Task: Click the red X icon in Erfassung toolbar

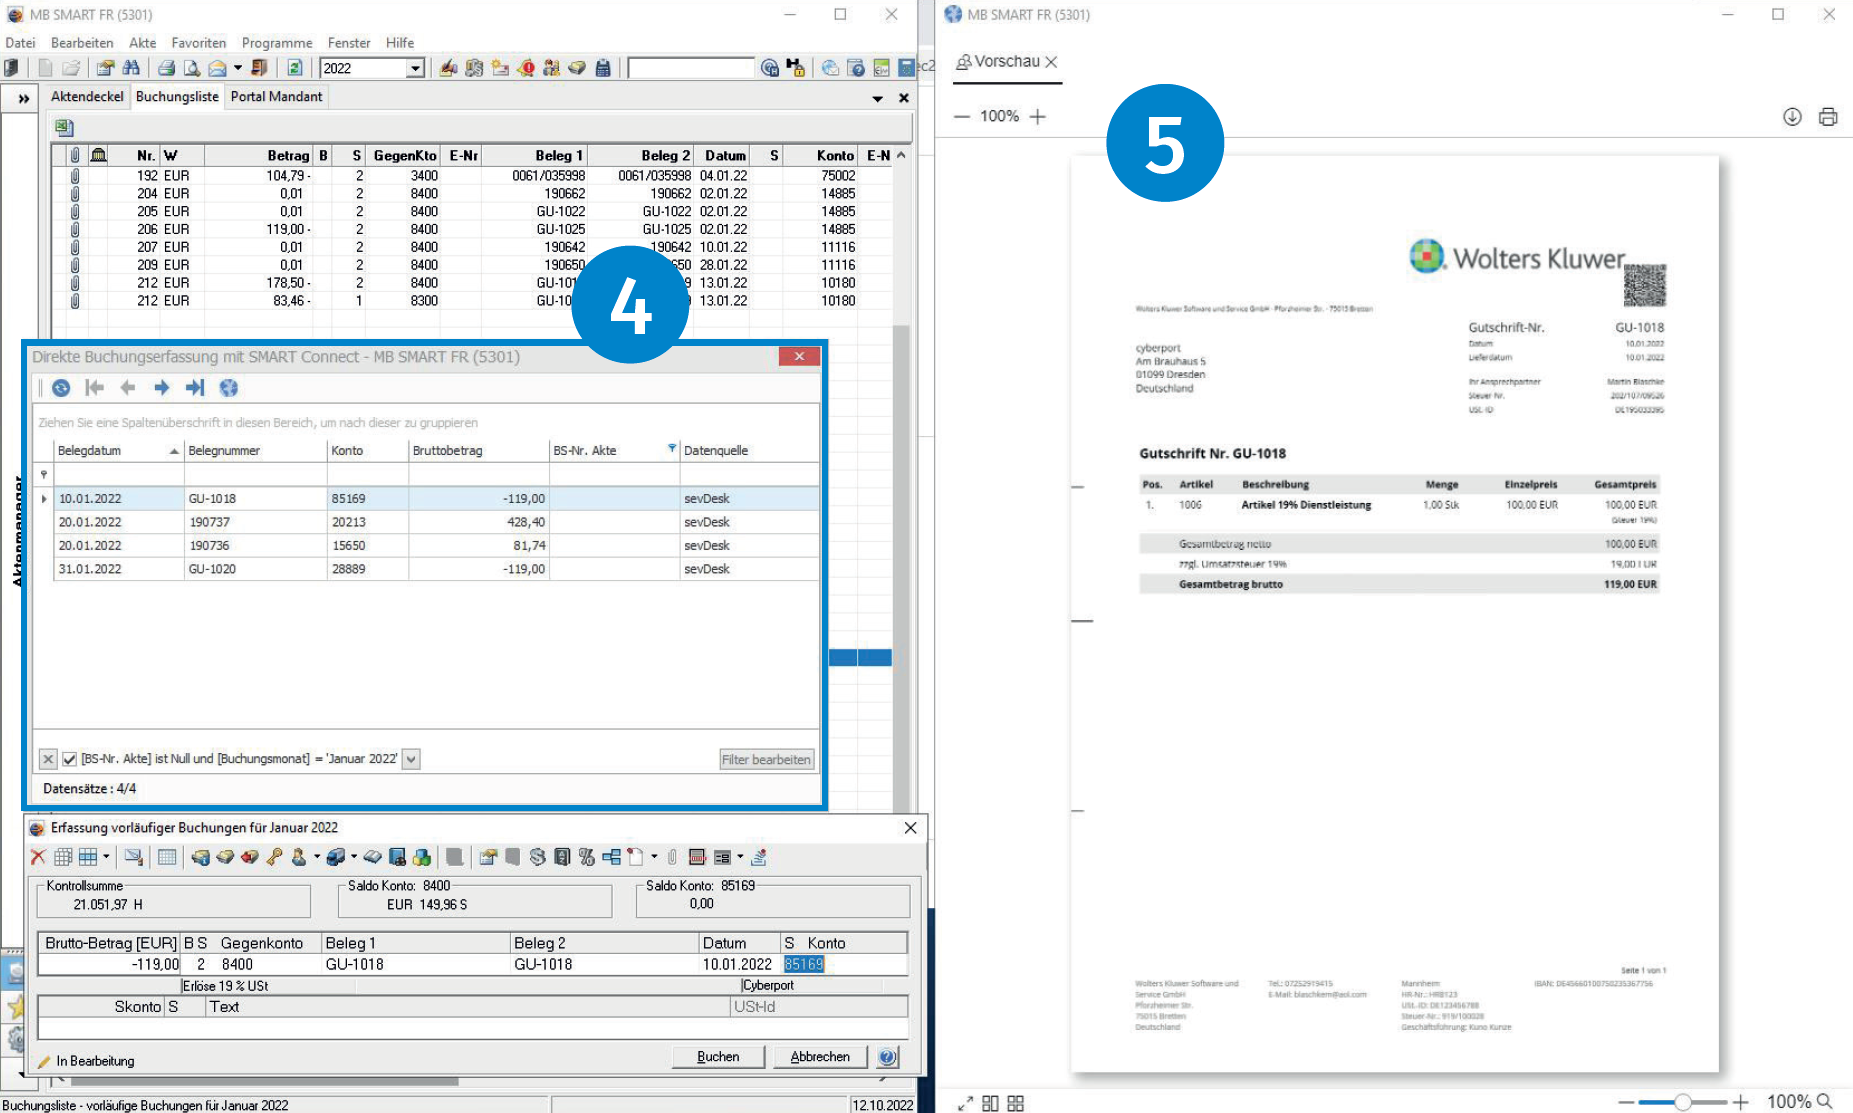Action: click(38, 857)
